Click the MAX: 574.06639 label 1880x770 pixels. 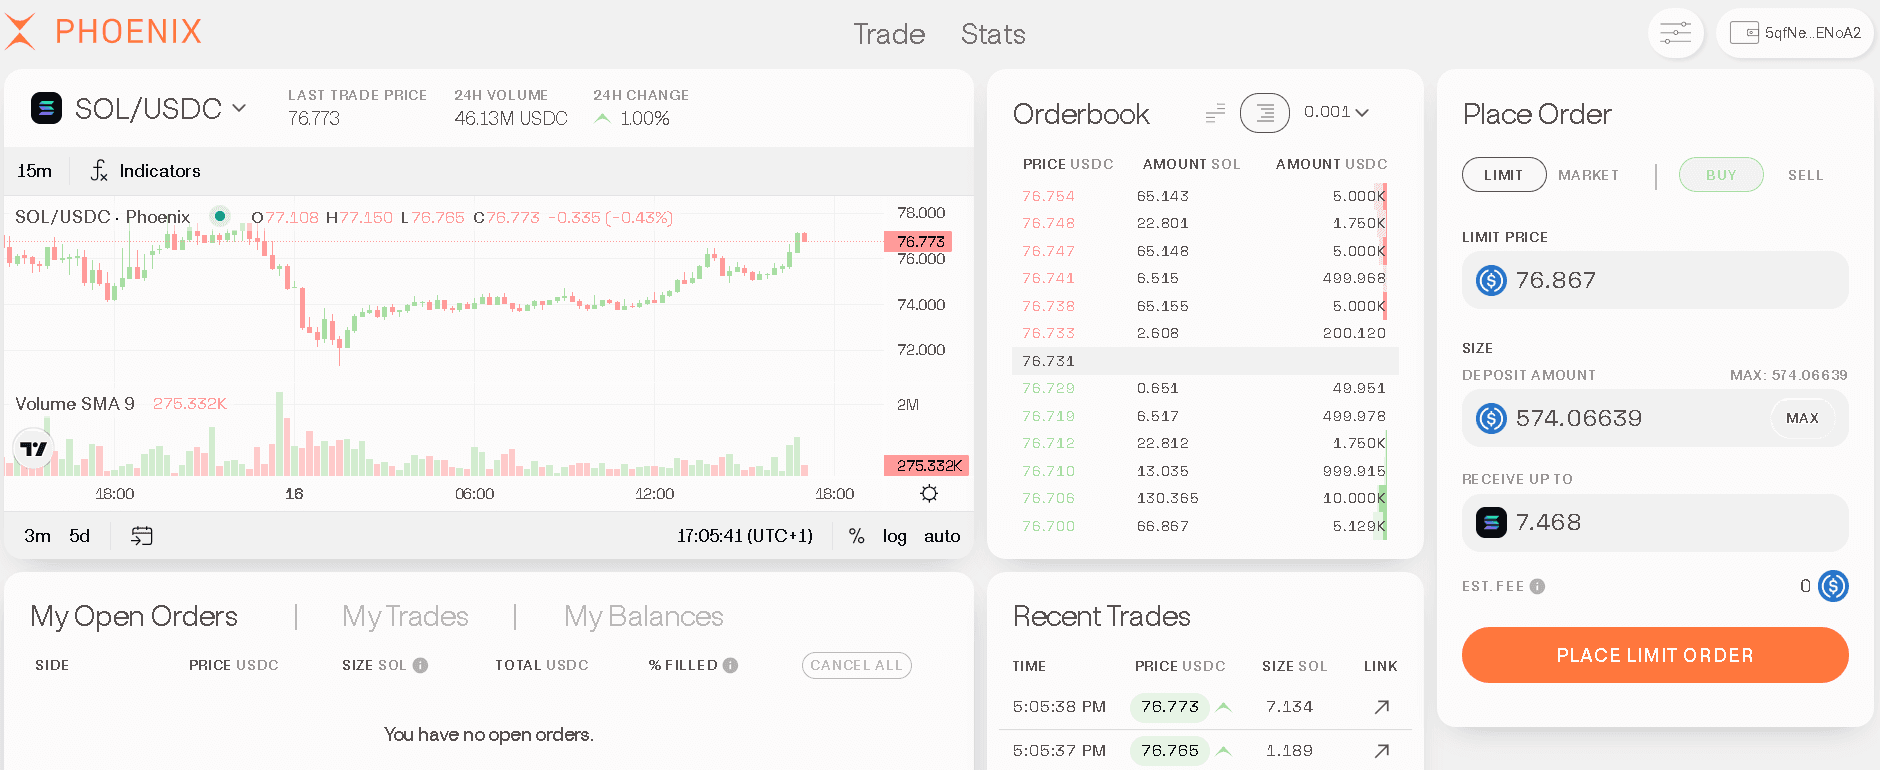(x=1789, y=375)
